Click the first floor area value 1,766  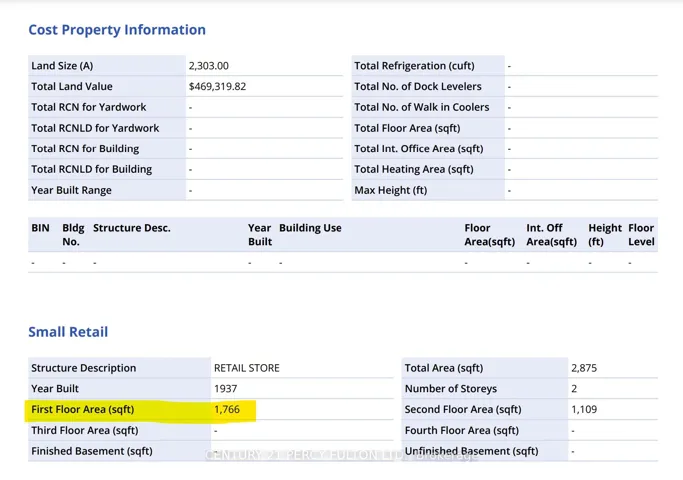227,409
